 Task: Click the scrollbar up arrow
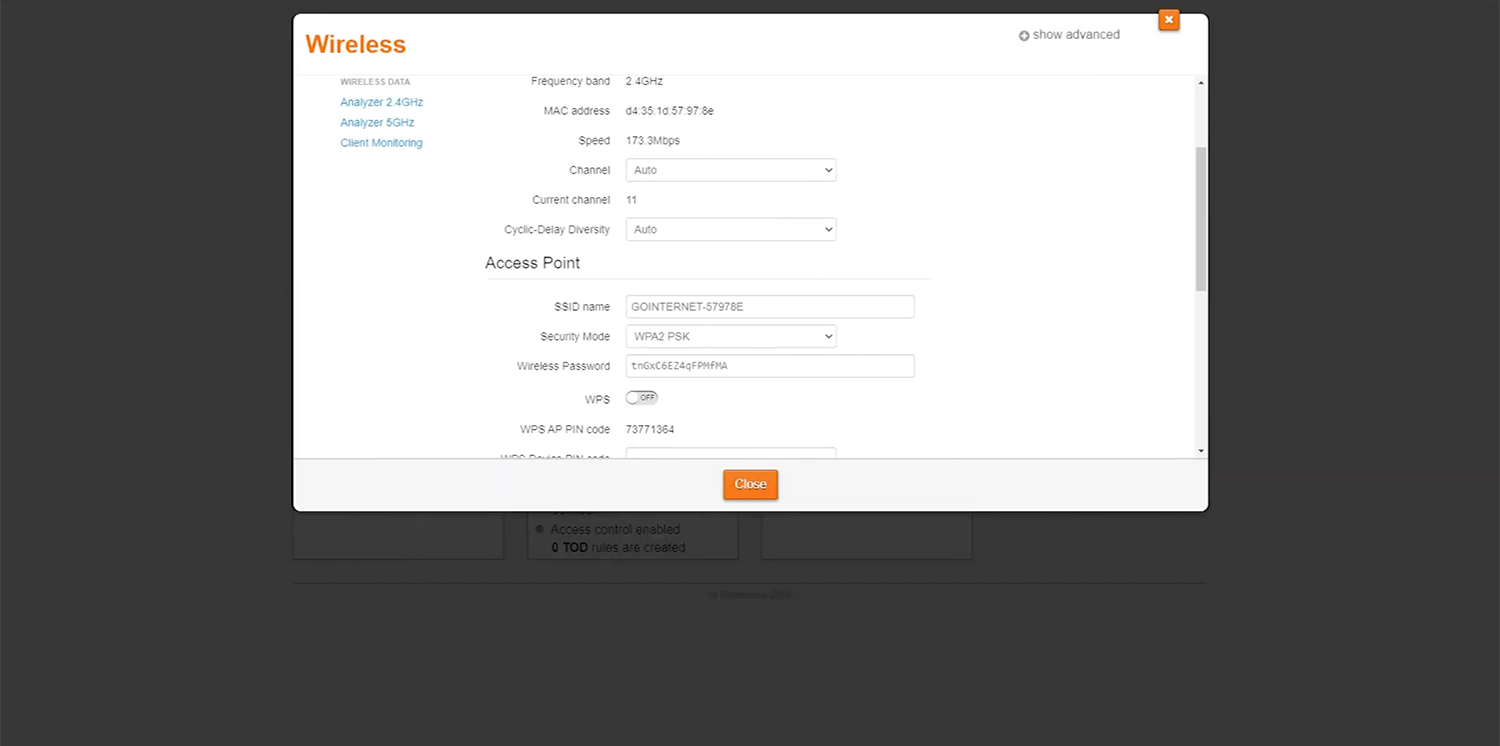1201,83
